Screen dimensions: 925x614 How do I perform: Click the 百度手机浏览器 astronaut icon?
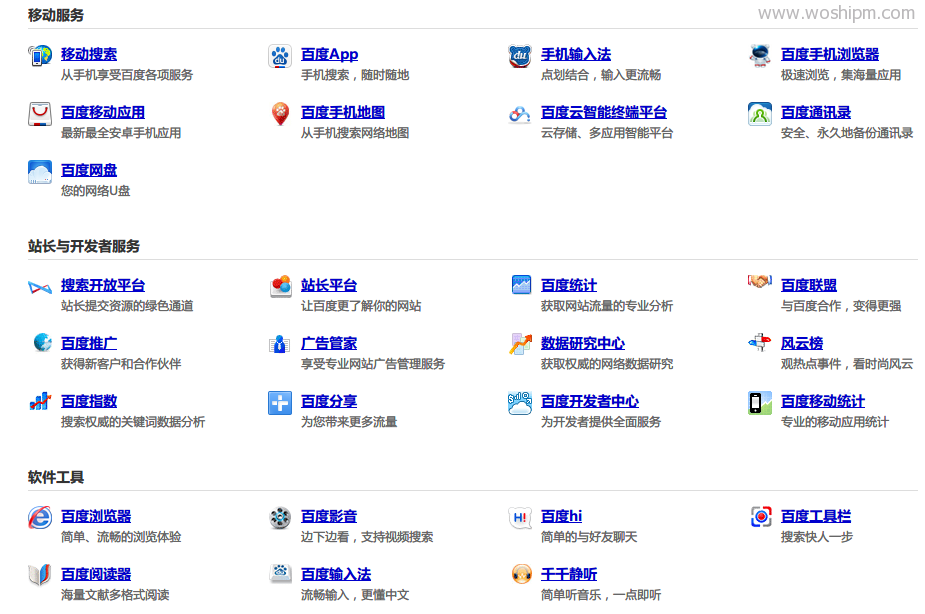point(760,56)
